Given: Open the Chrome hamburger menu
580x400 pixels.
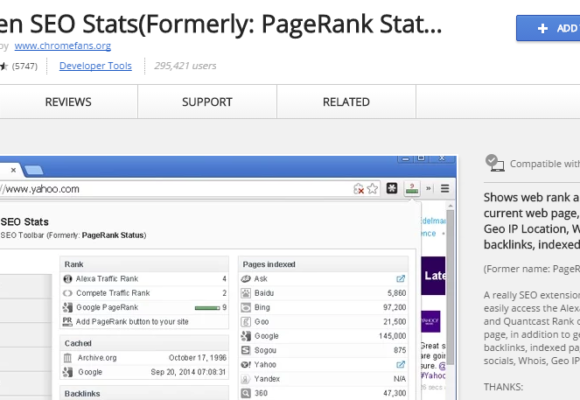Looking at the screenshot, I should pos(445,189).
